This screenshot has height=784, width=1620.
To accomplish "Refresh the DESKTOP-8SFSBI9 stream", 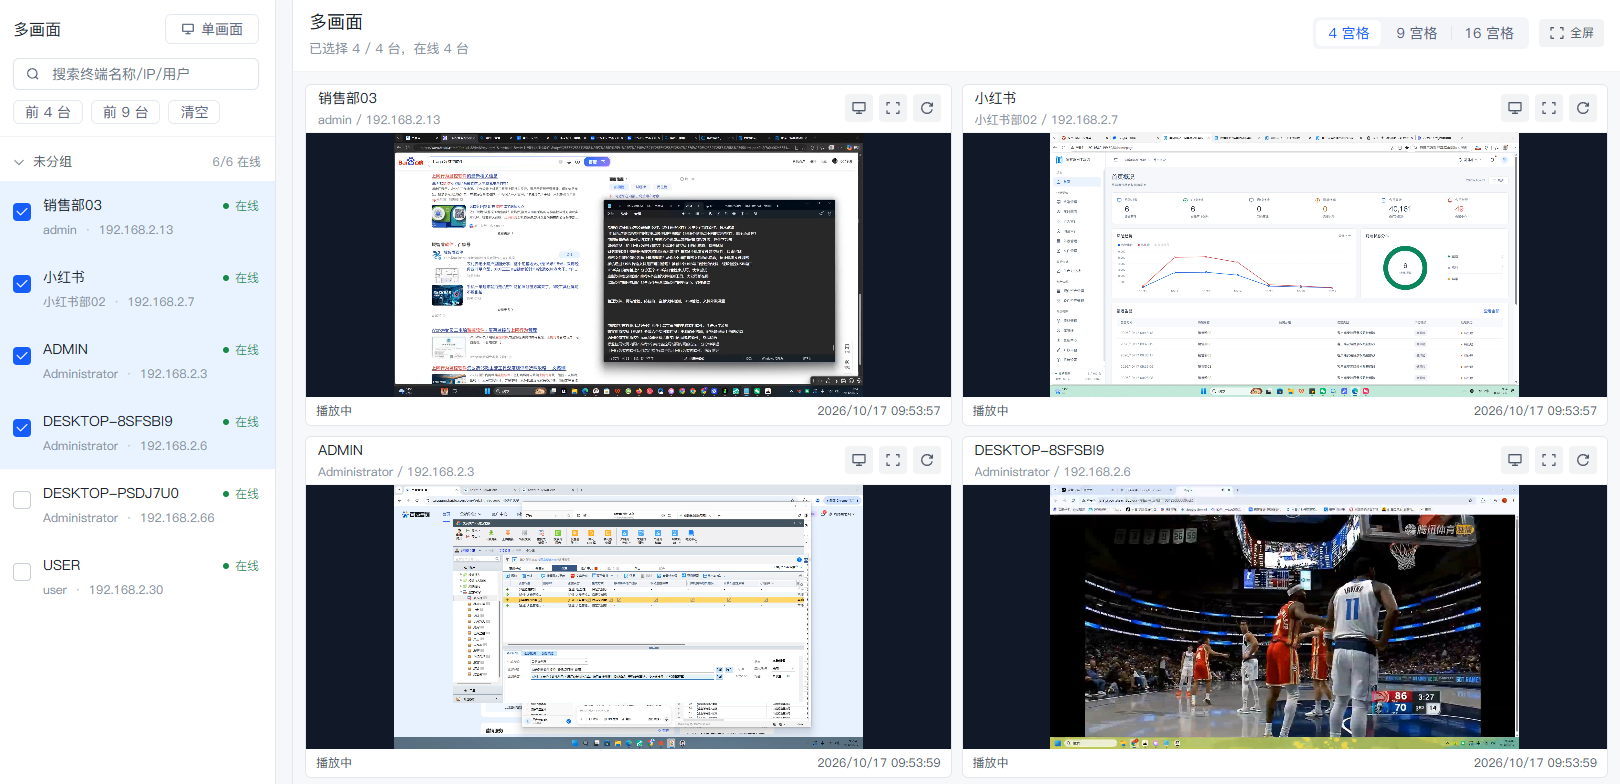I will coord(1583,460).
